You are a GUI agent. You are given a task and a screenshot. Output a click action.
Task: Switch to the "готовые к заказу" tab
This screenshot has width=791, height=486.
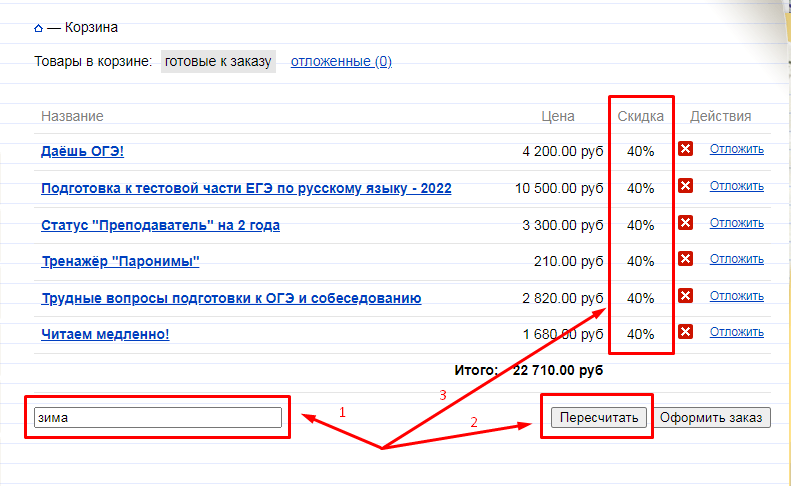point(218,62)
